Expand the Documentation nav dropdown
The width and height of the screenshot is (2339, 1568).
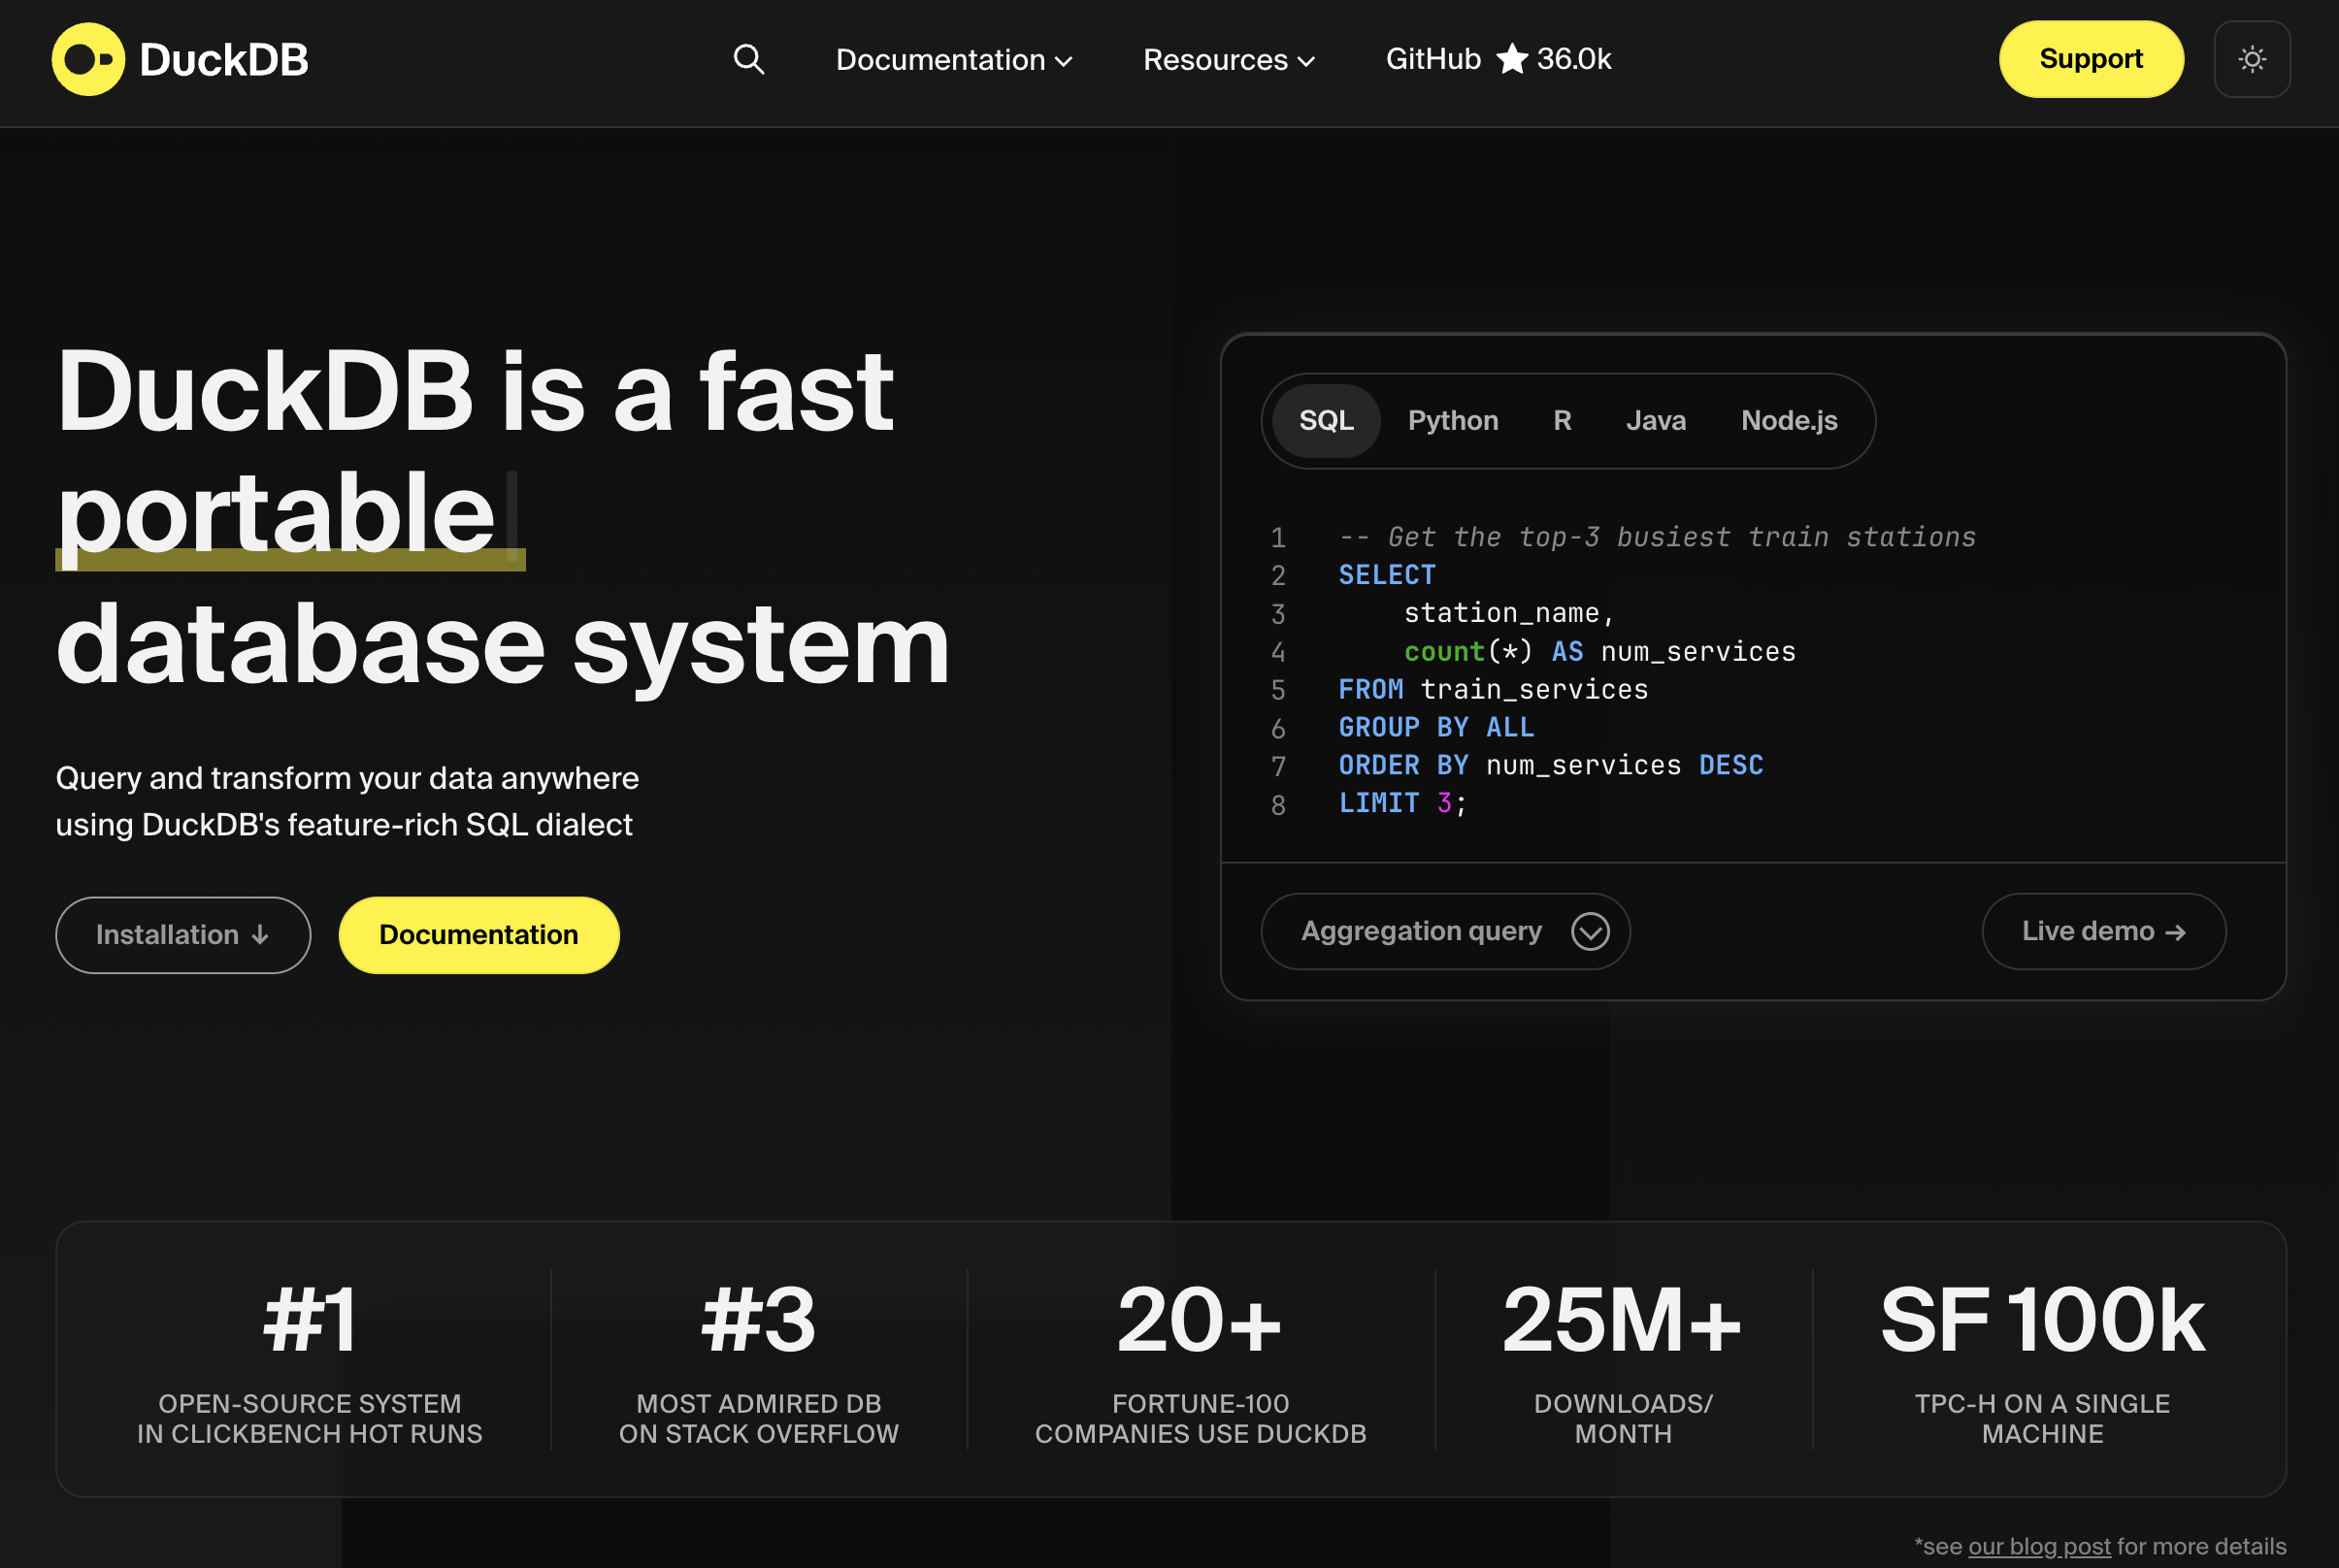(953, 60)
